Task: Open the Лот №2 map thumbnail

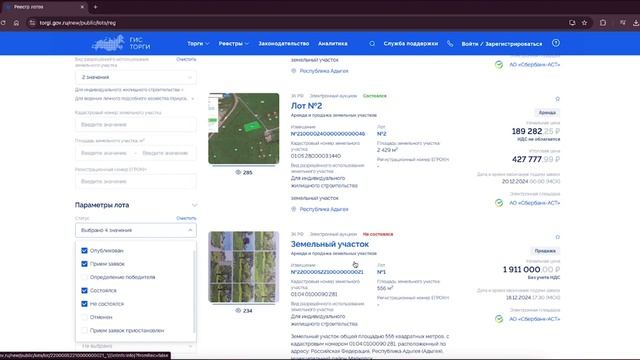Action: coord(244,129)
